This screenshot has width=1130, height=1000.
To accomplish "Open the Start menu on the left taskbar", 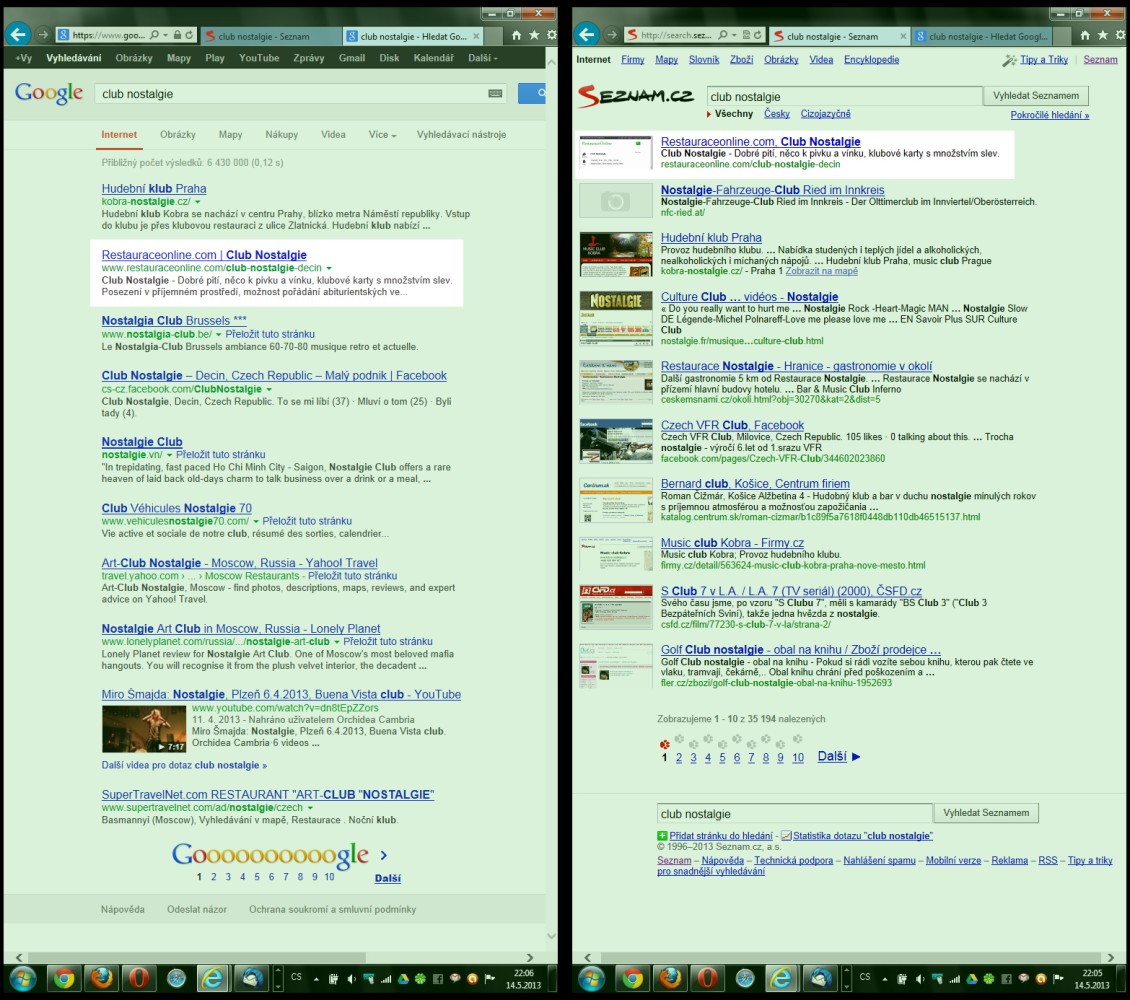I will 22,978.
